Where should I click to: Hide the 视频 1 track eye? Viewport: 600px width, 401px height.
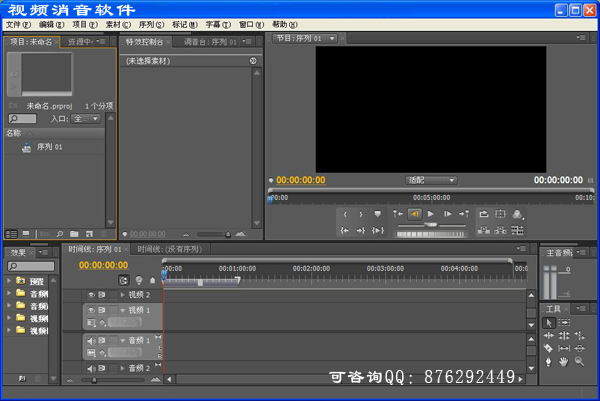point(91,310)
